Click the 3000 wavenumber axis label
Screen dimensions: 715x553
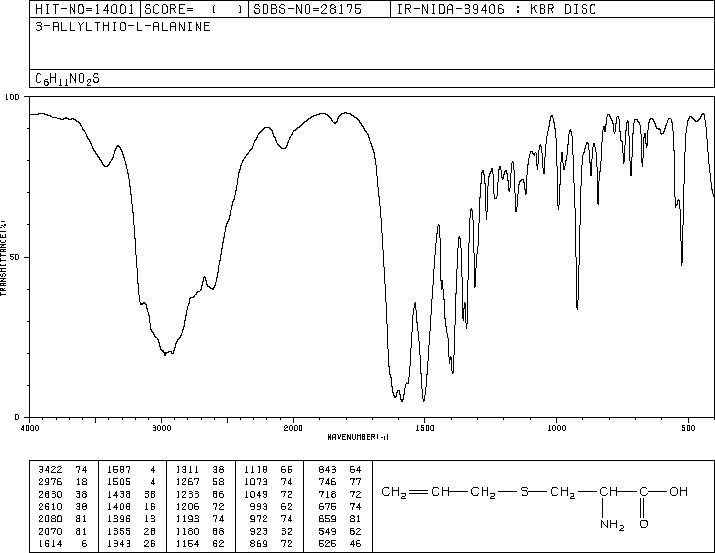point(161,428)
